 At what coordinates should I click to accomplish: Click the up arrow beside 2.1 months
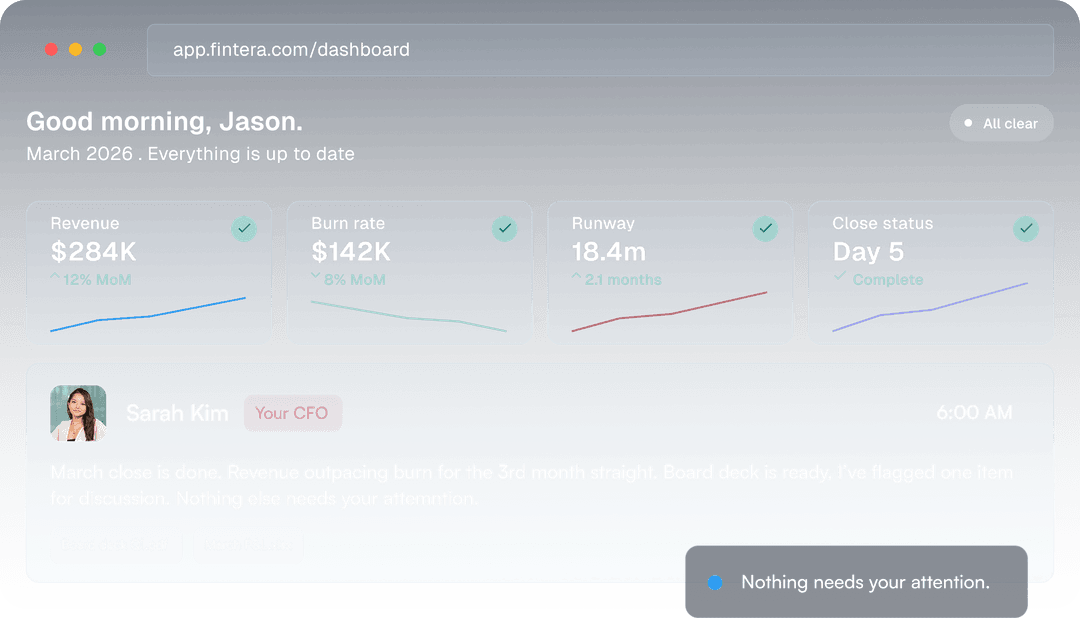pyautogui.click(x=577, y=277)
